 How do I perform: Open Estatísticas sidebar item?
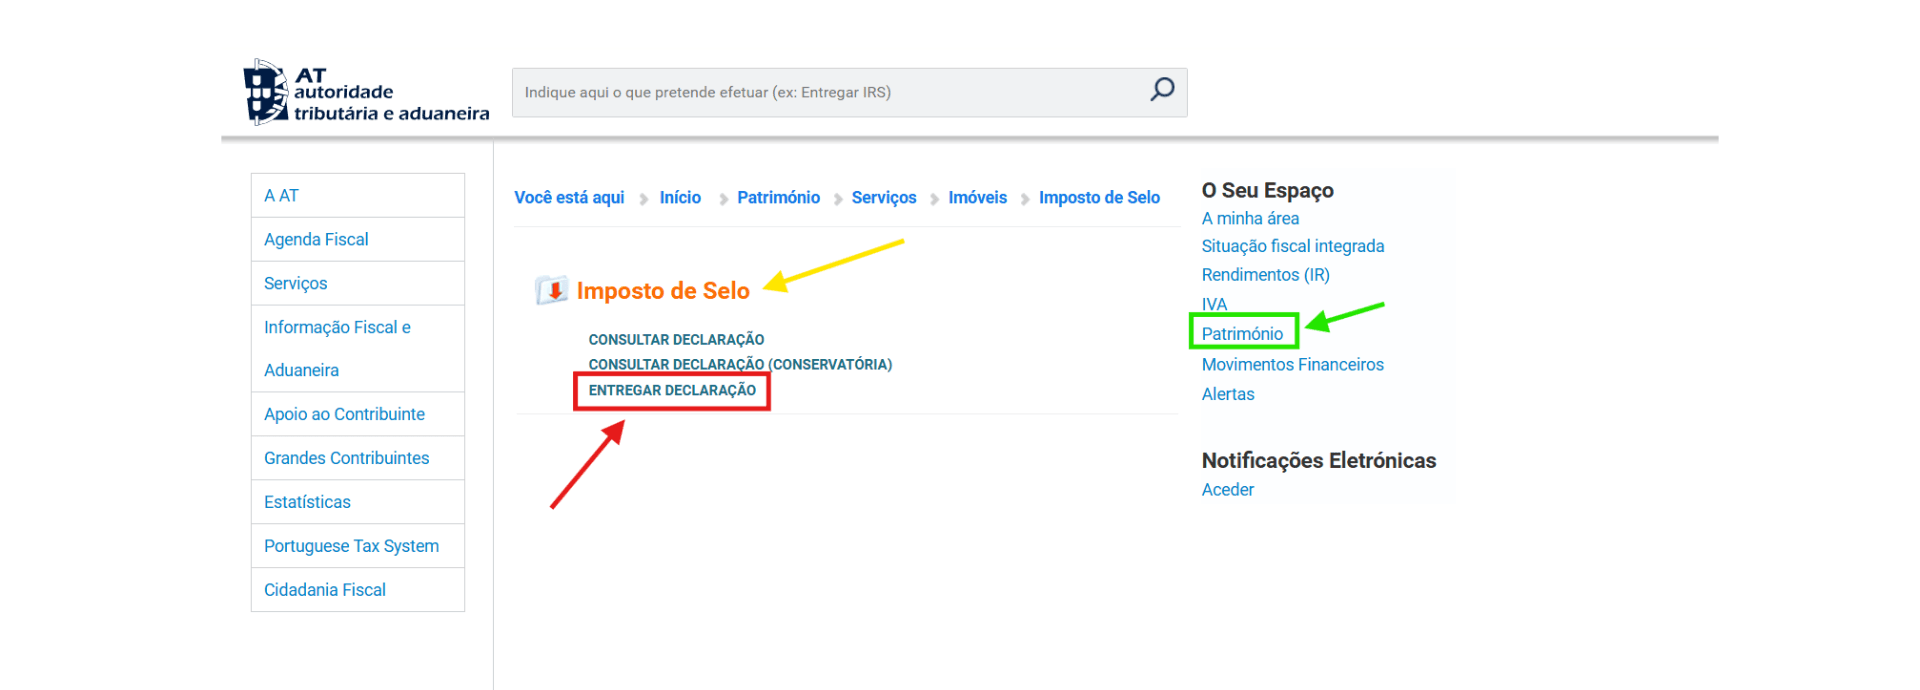307,502
